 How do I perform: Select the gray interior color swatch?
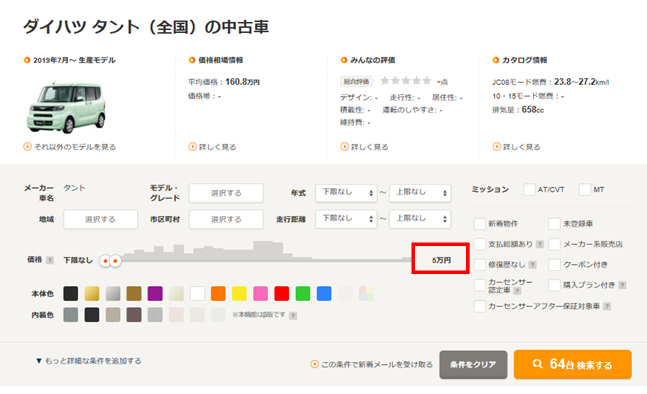(71, 315)
